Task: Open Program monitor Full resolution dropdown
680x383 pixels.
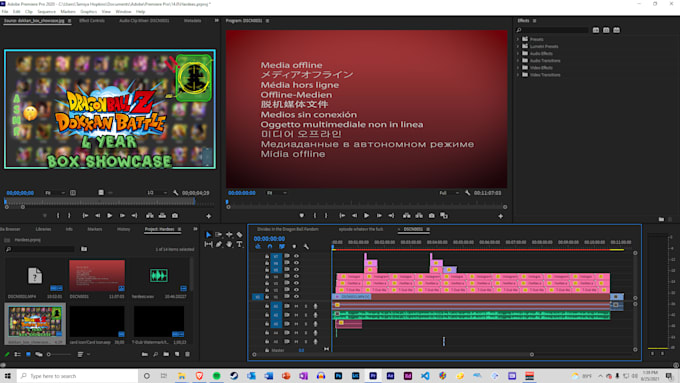Action: tap(449, 193)
